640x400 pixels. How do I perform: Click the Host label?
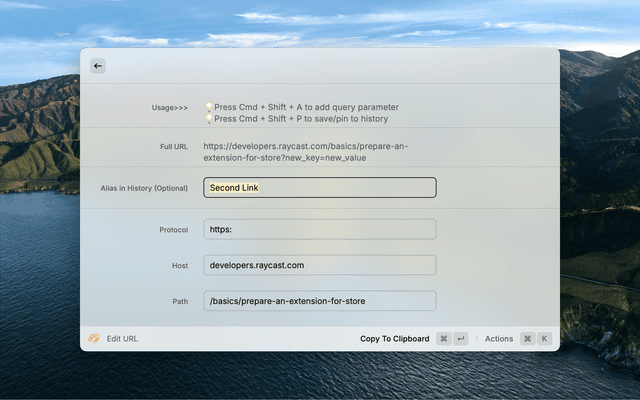(179, 265)
